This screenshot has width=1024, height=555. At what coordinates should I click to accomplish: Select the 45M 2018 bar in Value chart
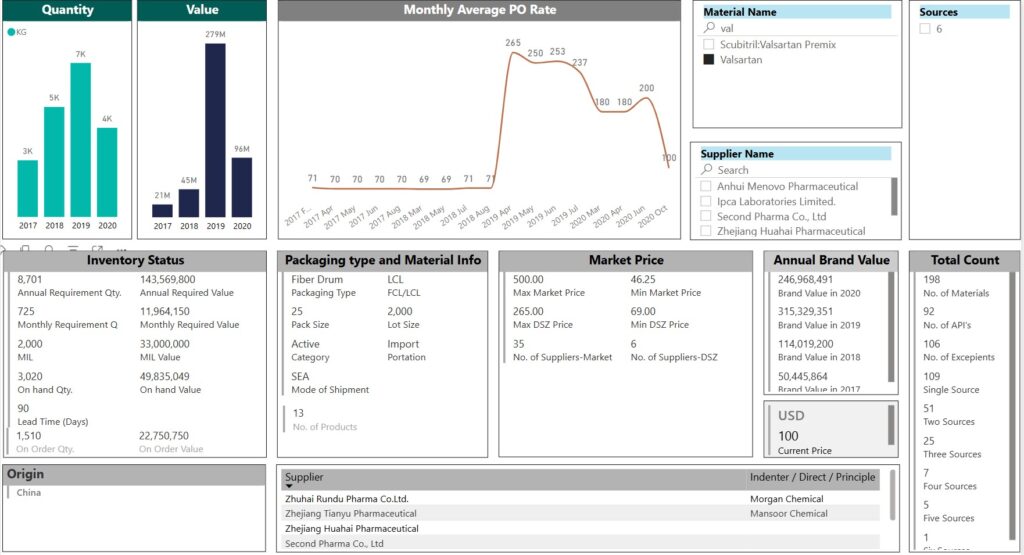(x=189, y=203)
